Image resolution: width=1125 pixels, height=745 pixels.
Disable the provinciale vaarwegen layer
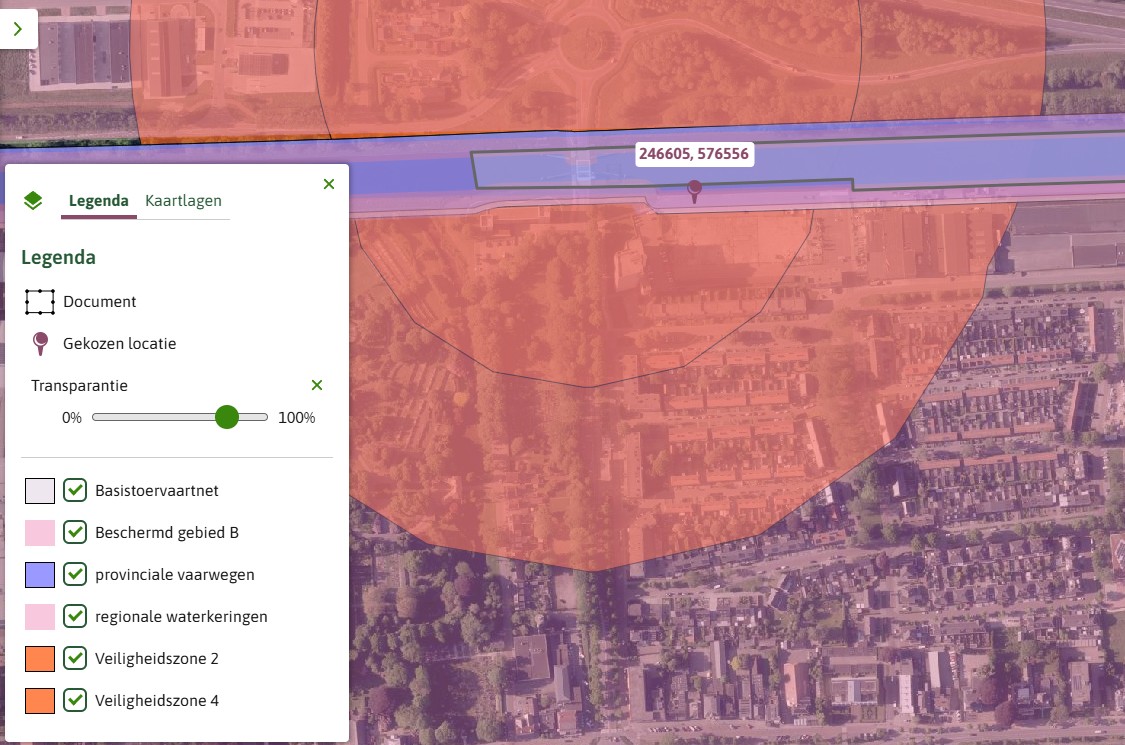(x=75, y=574)
